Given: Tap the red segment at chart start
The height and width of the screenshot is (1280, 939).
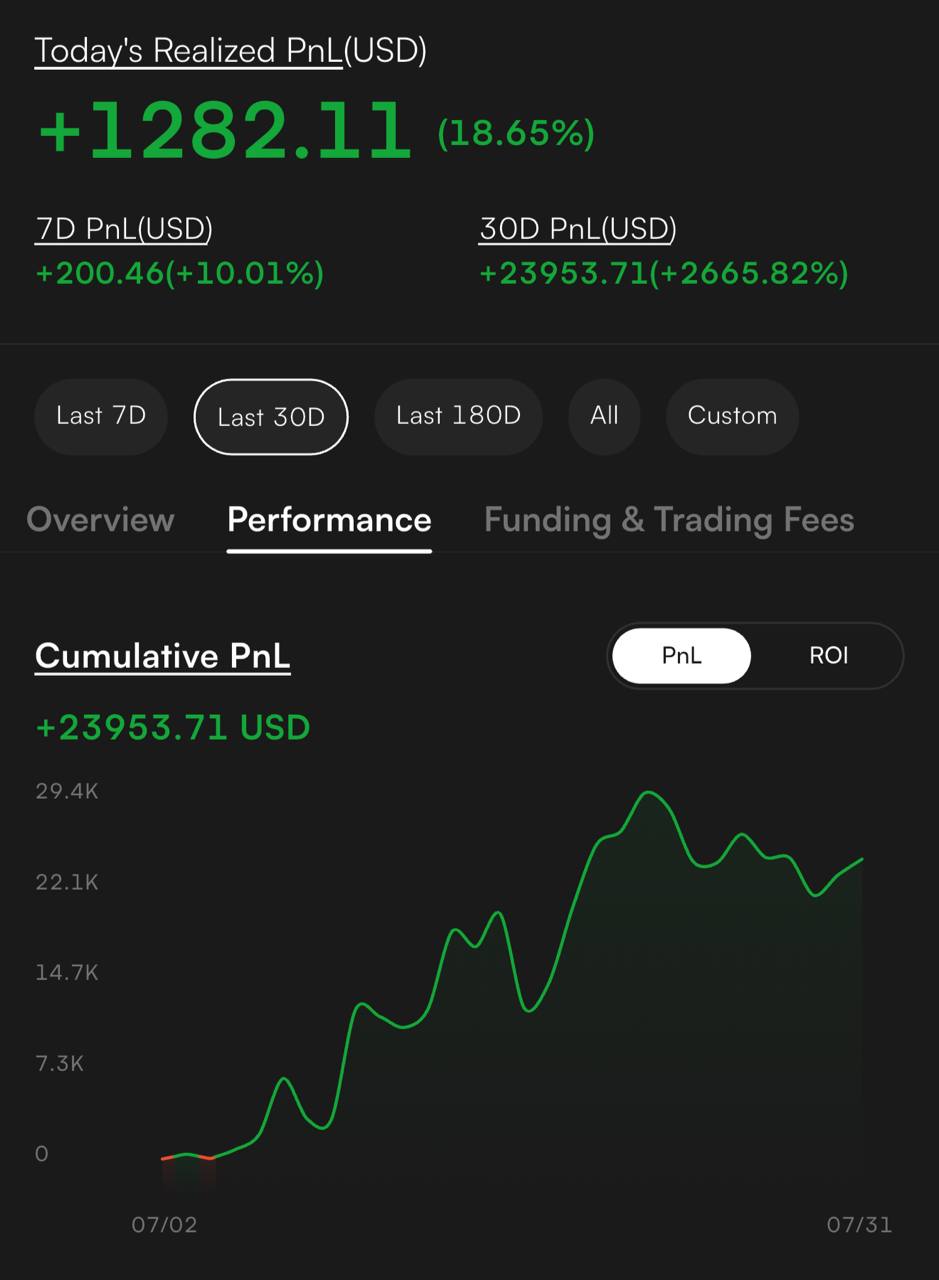Looking at the screenshot, I should point(188,1157).
